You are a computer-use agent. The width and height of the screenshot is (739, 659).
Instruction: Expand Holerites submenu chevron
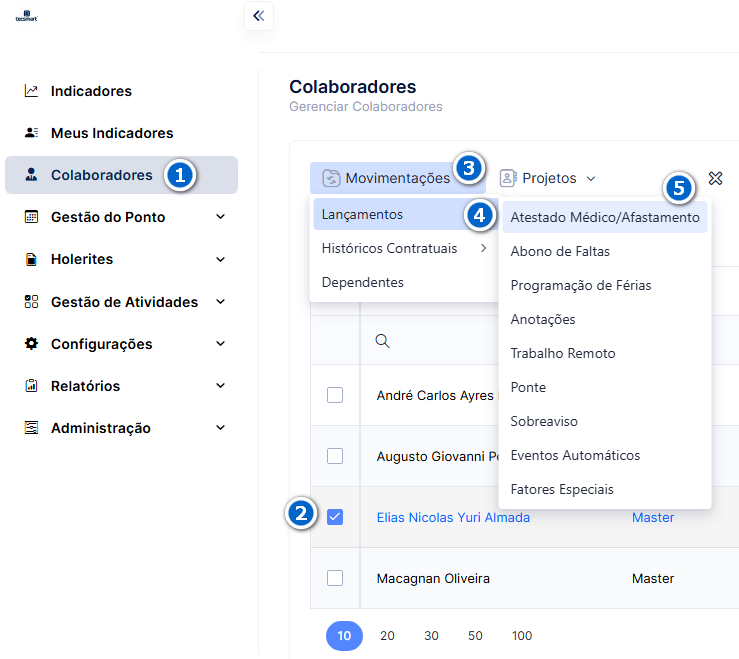(220, 259)
